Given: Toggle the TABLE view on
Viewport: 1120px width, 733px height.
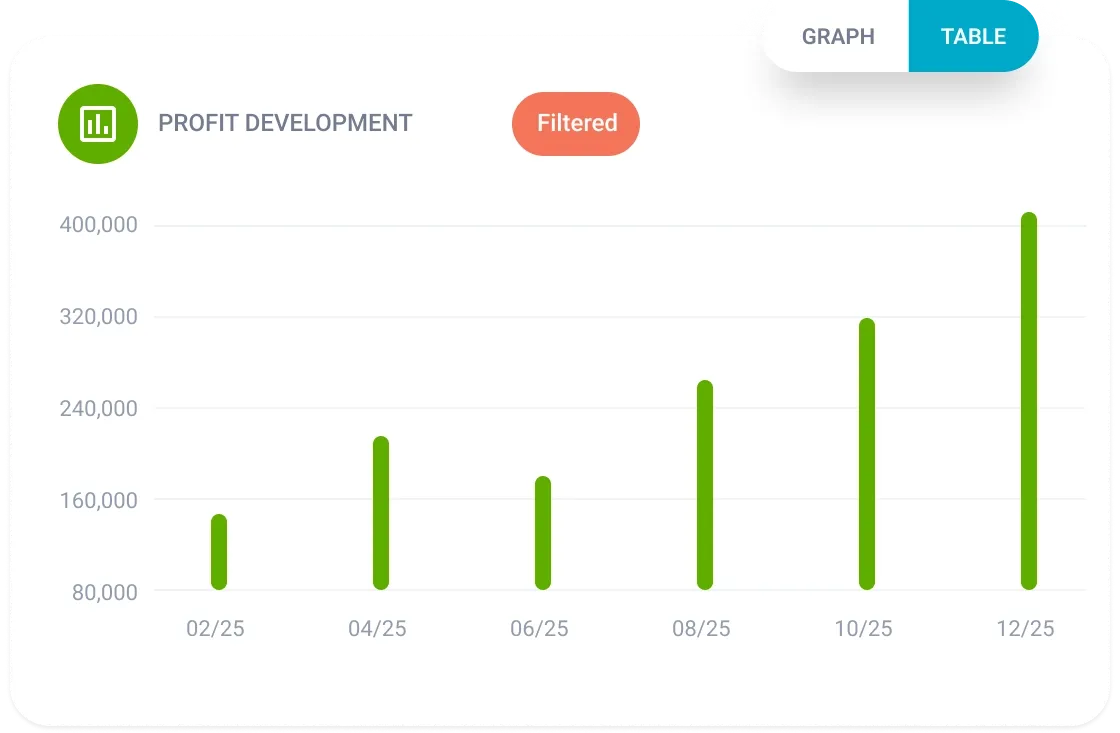Looking at the screenshot, I should [x=972, y=36].
